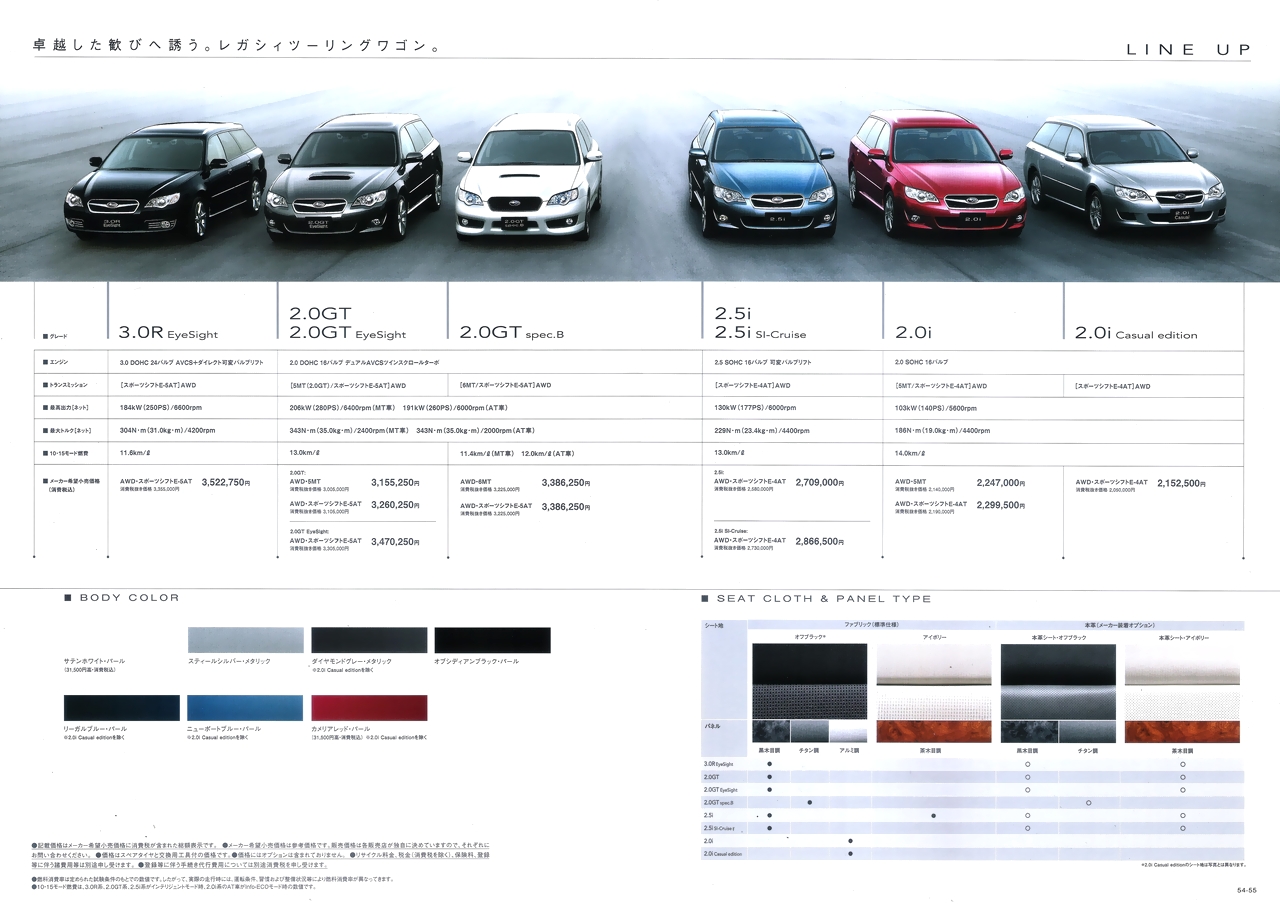The height and width of the screenshot is (908, 1280).
Task: Click the 304N·m(31.0kg·m)/4200rpm torque value
Action: pos(167,430)
